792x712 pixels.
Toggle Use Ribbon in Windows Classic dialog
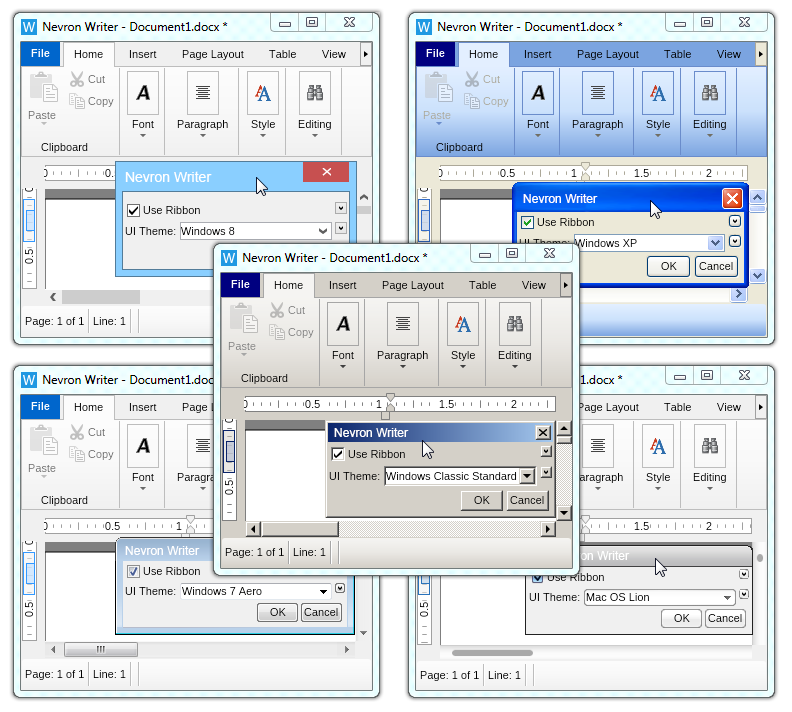coord(337,454)
